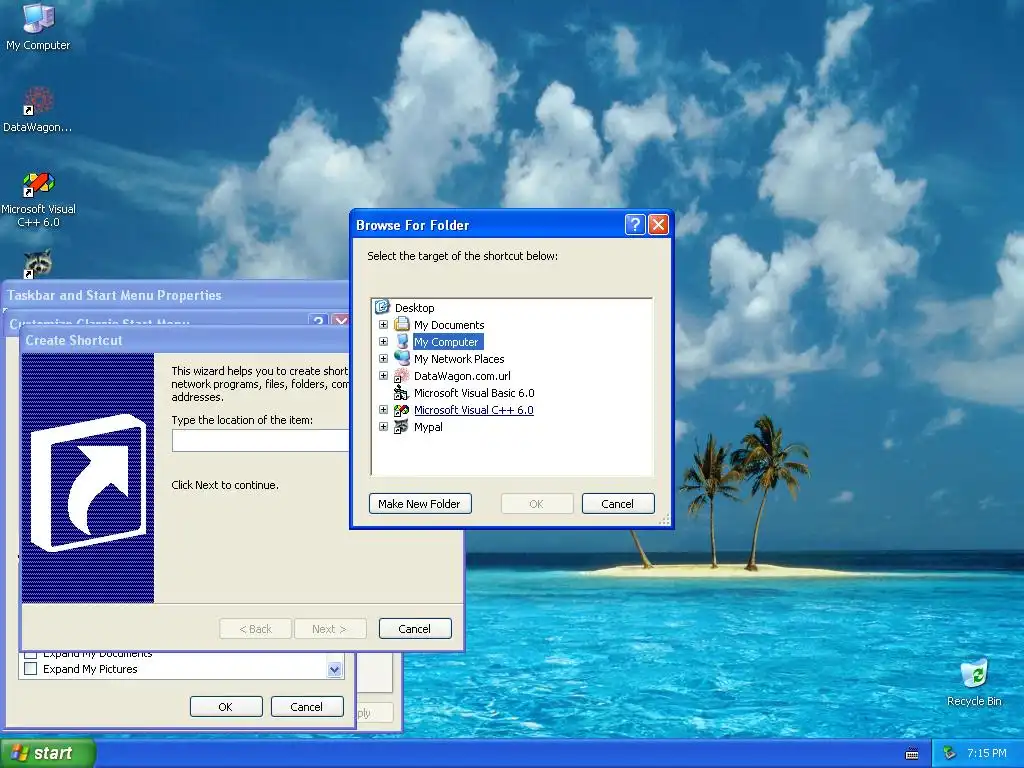Click My Computer icon in folder tree

click(x=402, y=342)
